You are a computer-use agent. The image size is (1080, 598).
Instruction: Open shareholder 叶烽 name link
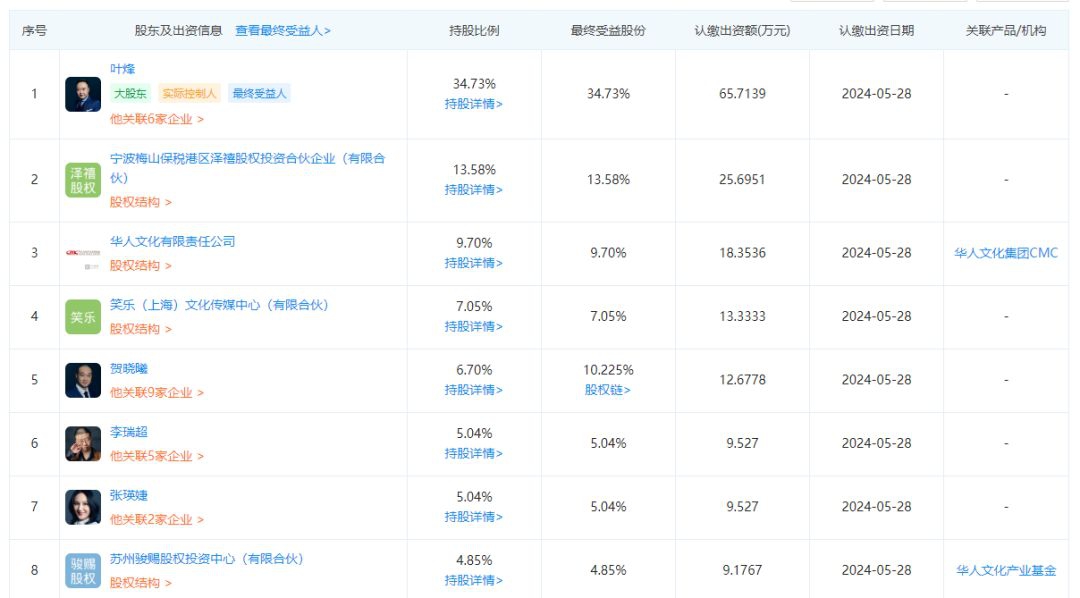[123, 69]
